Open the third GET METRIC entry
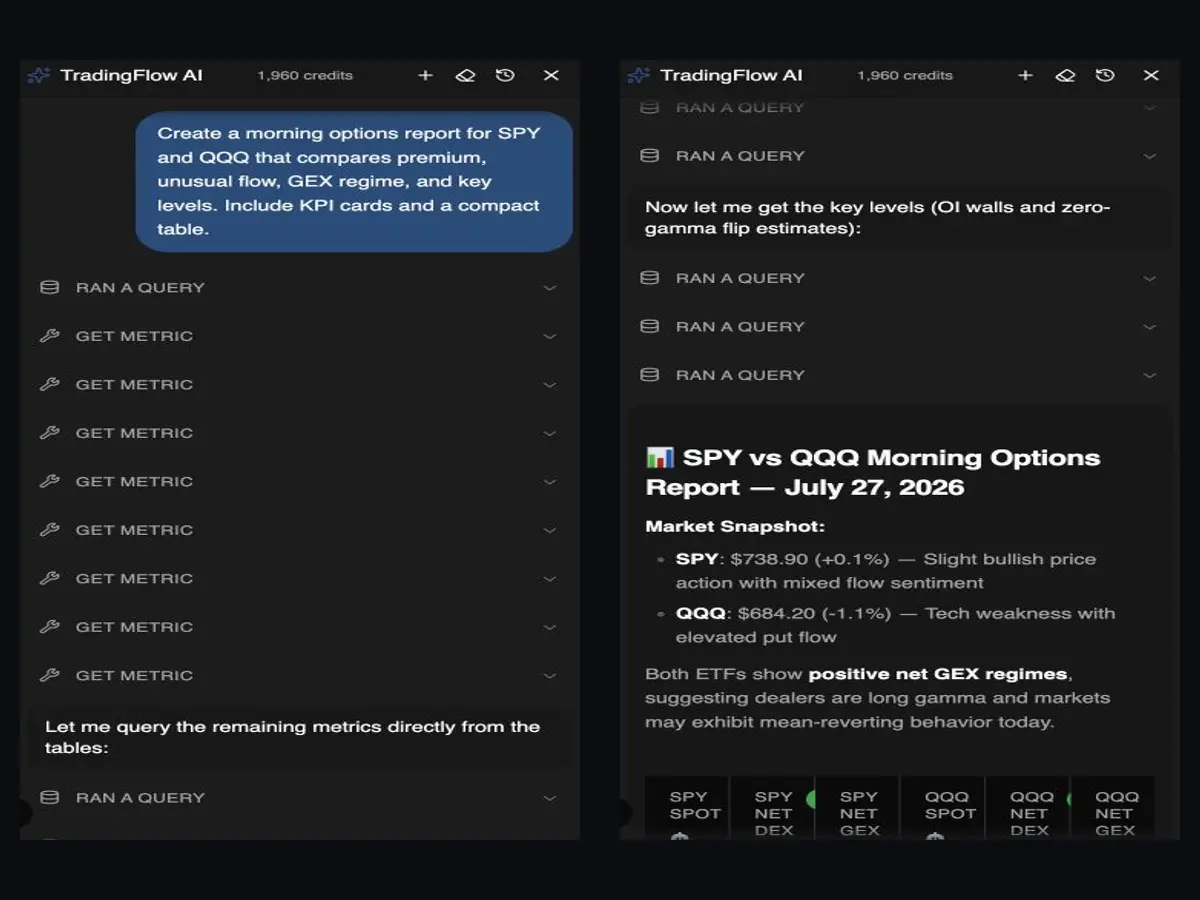Image resolution: width=1200 pixels, height=900 pixels. tap(300, 433)
